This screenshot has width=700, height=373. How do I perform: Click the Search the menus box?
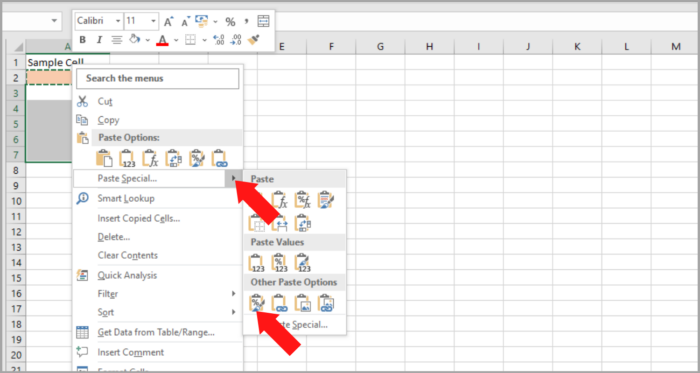158,79
